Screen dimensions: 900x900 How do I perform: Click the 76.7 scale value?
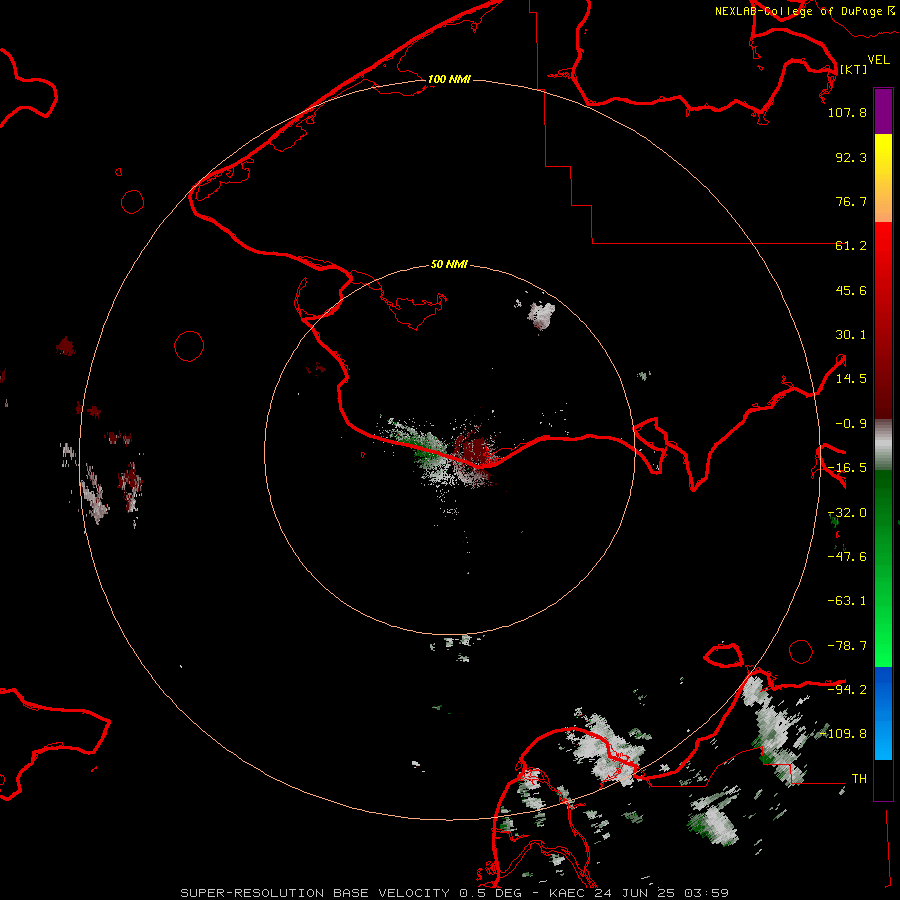(851, 201)
